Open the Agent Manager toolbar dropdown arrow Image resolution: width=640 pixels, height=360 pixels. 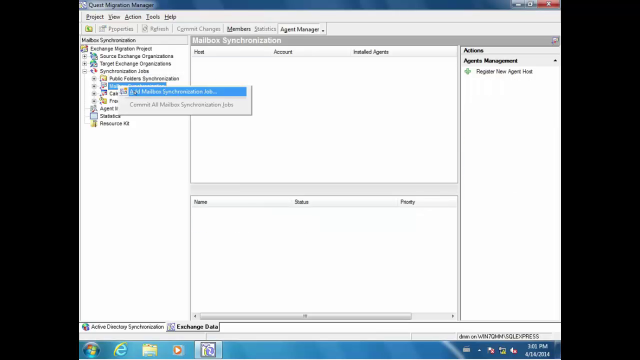323,30
